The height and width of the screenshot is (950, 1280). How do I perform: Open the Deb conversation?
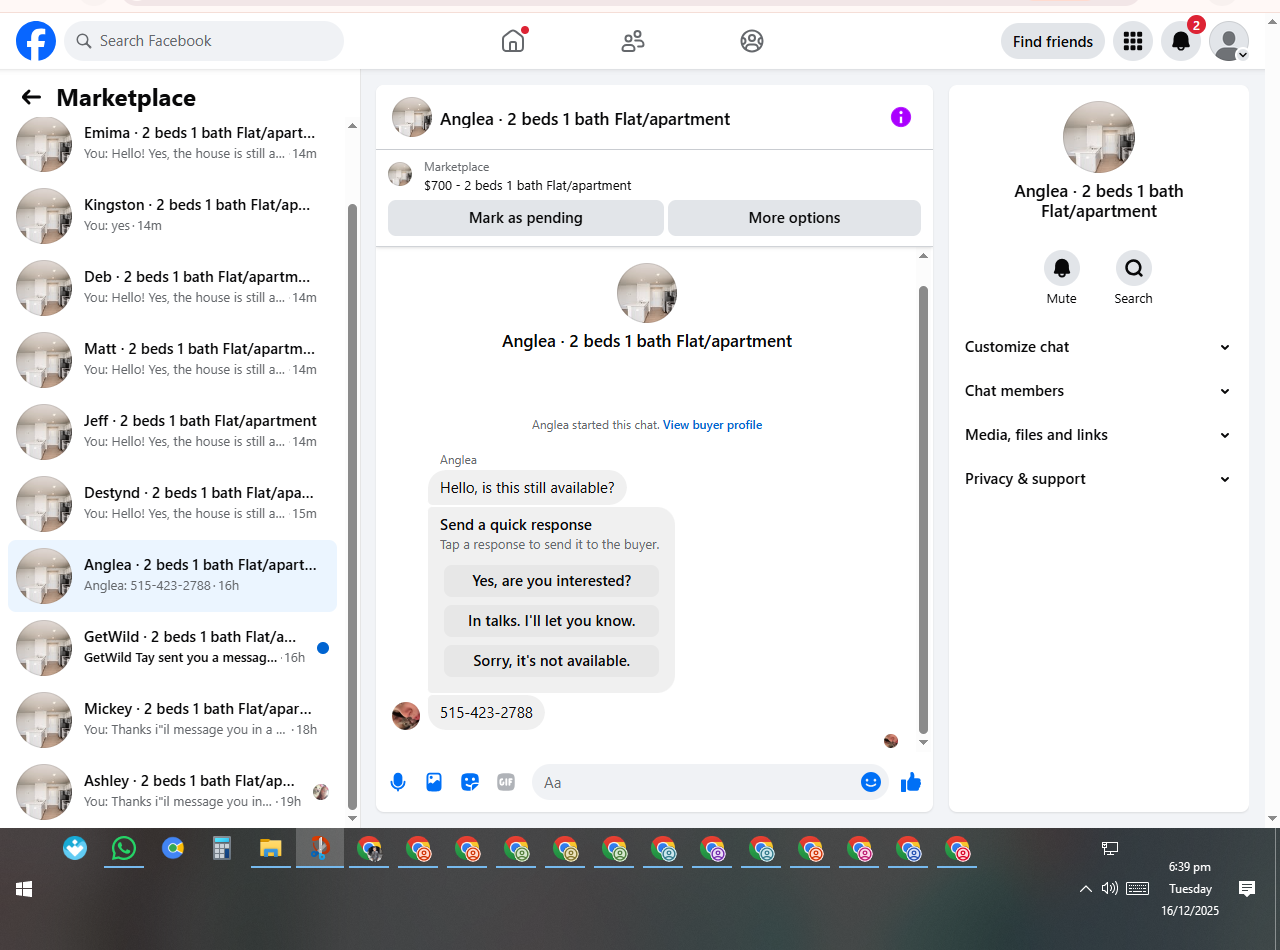point(172,288)
